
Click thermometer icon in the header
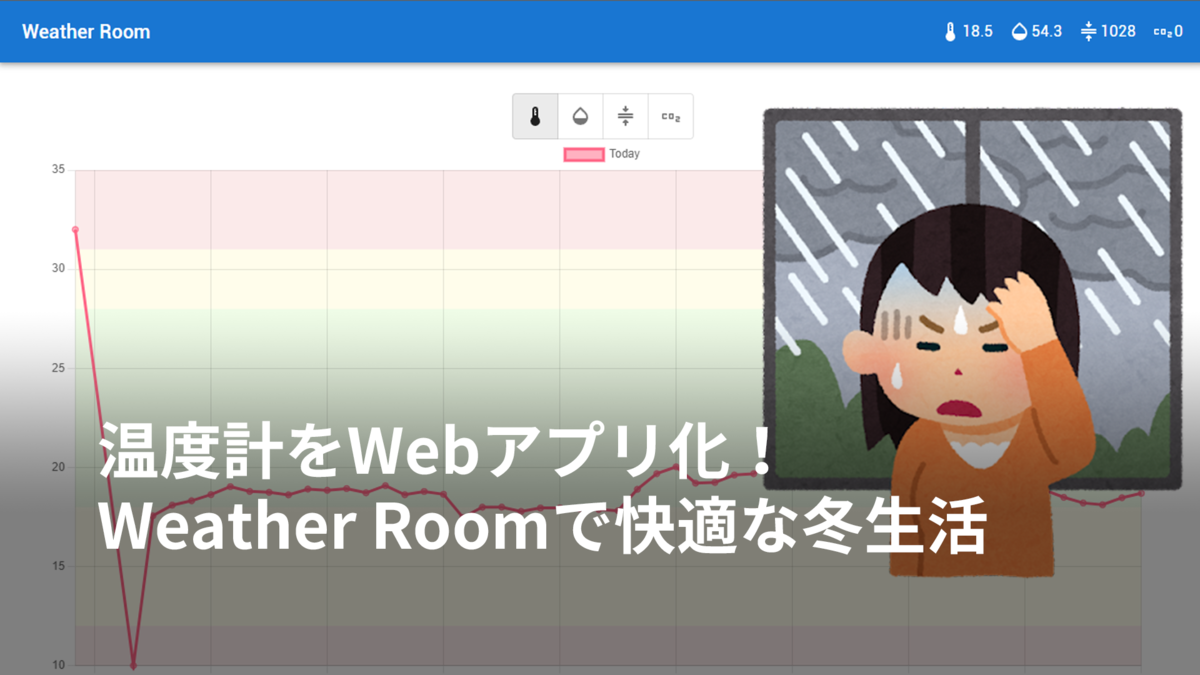point(950,32)
